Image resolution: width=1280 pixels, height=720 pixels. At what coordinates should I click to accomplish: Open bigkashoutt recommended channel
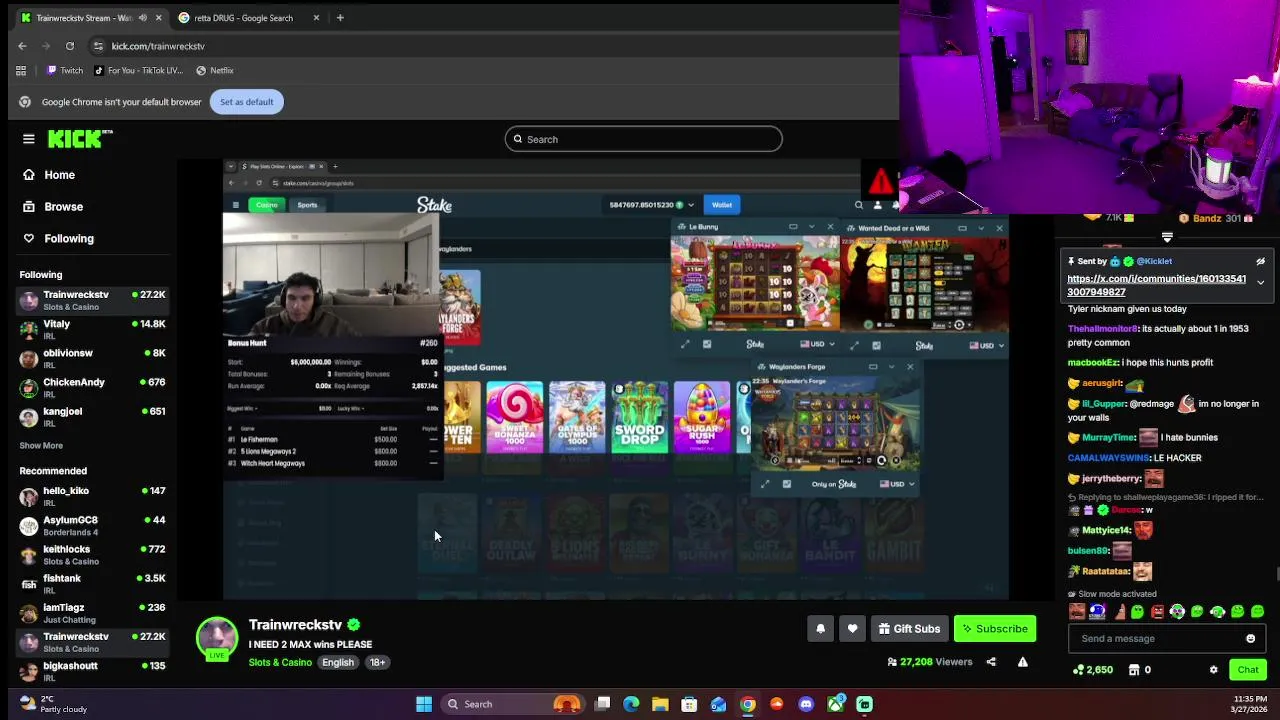coord(91,670)
